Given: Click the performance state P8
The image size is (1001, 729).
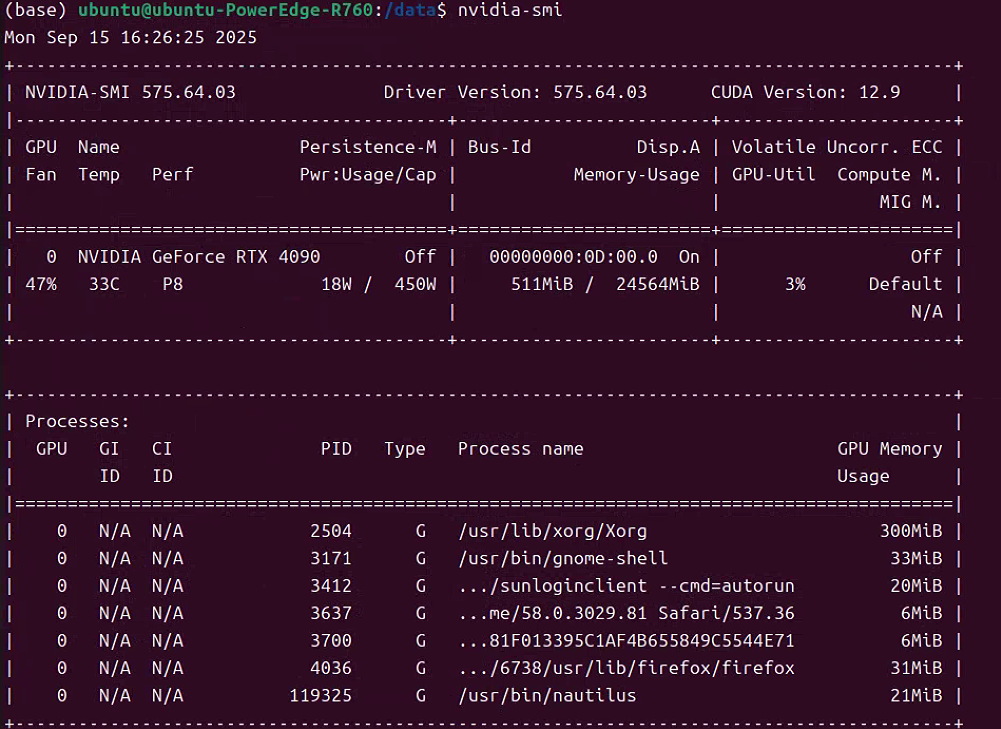Looking at the screenshot, I should 172,285.
